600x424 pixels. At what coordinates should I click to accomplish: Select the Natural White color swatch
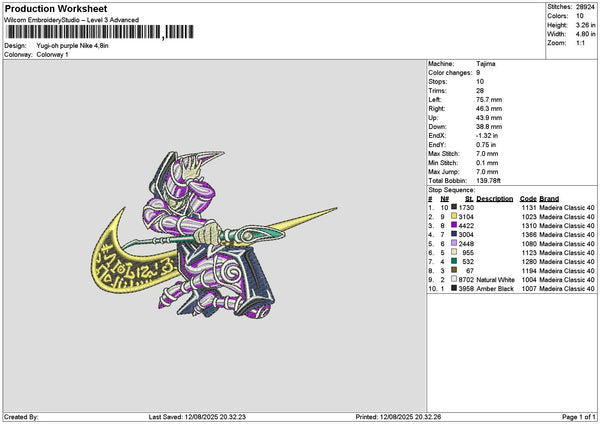pyautogui.click(x=454, y=279)
